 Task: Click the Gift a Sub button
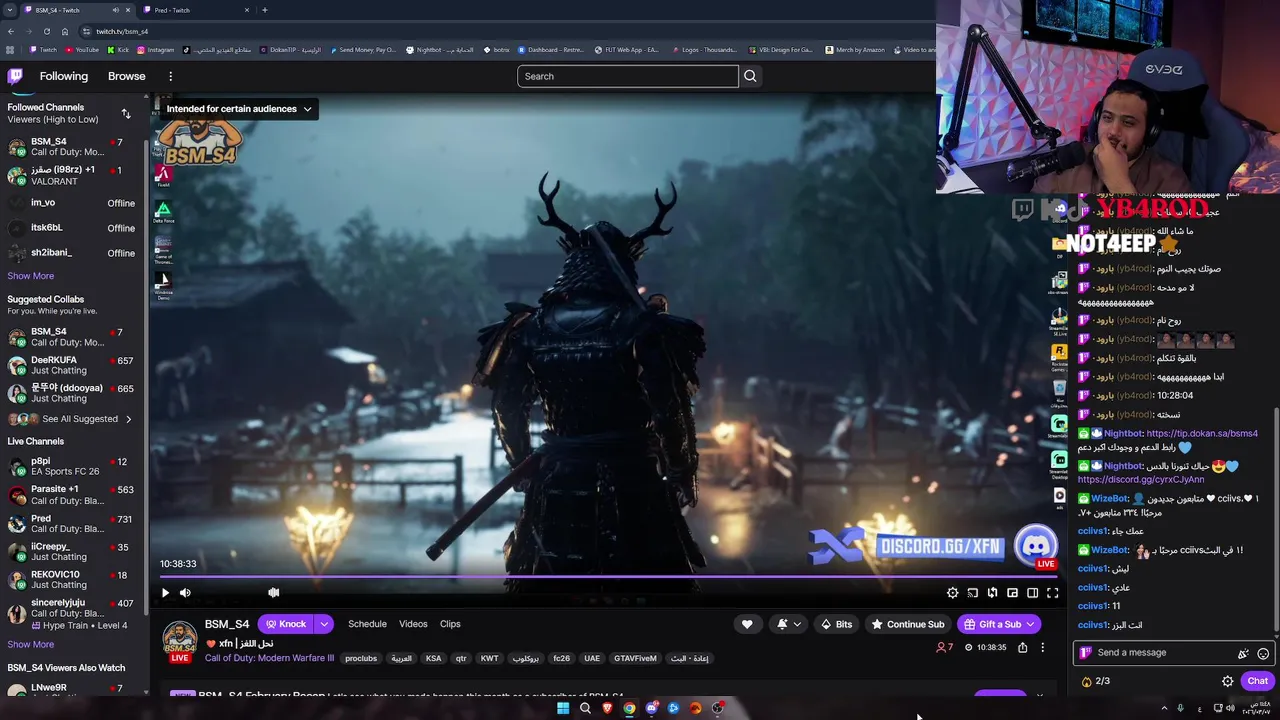coord(998,624)
